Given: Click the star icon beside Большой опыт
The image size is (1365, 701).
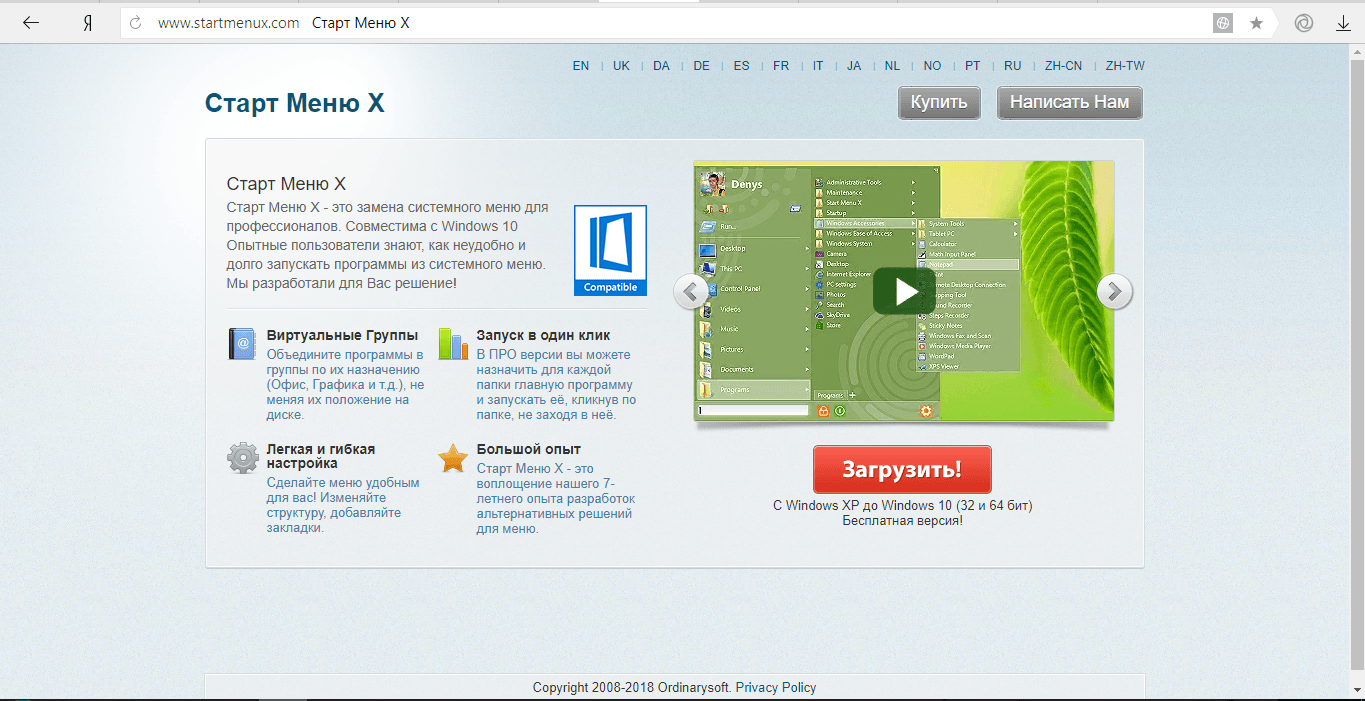Looking at the screenshot, I should [453, 458].
